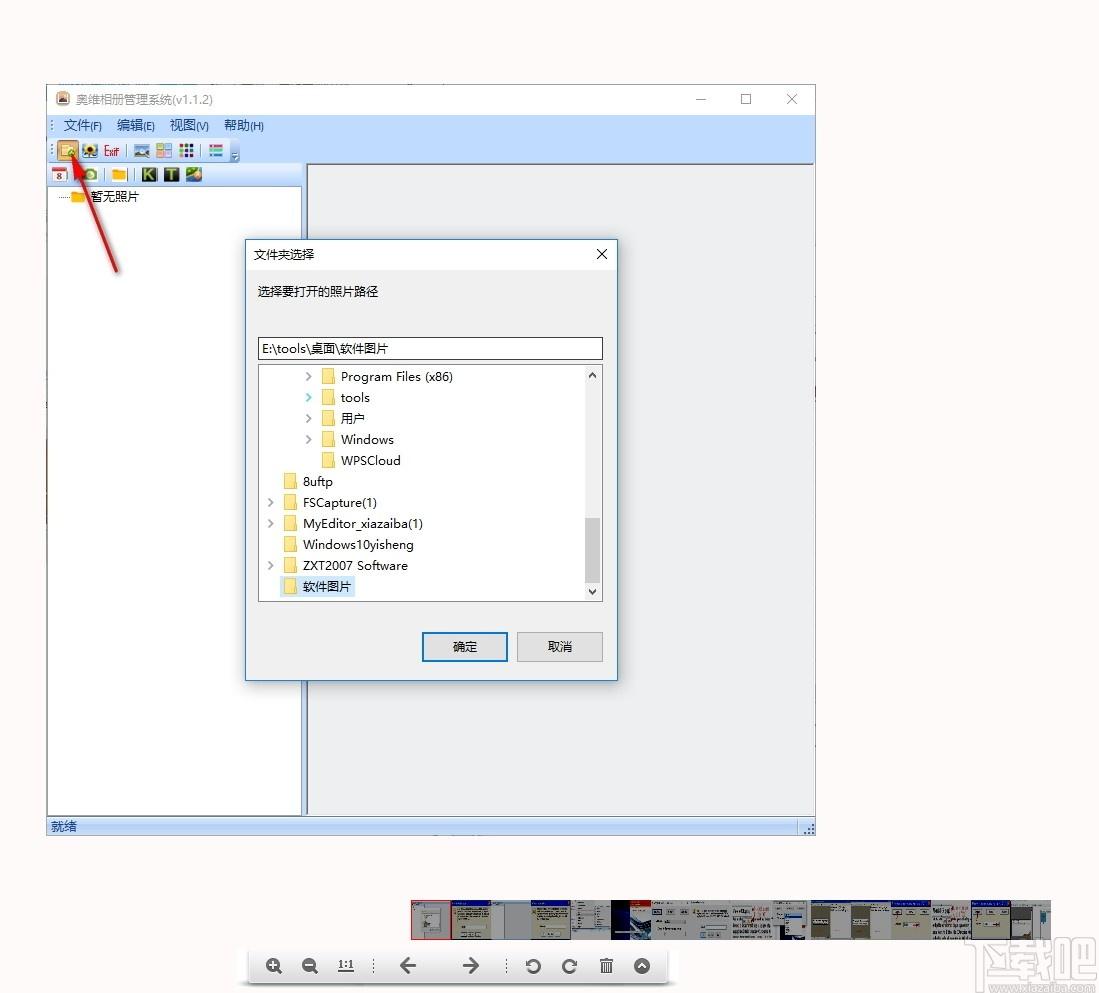The width and height of the screenshot is (1099, 993).
Task: Select the dark blue thumbnail in strip
Action: [631, 921]
